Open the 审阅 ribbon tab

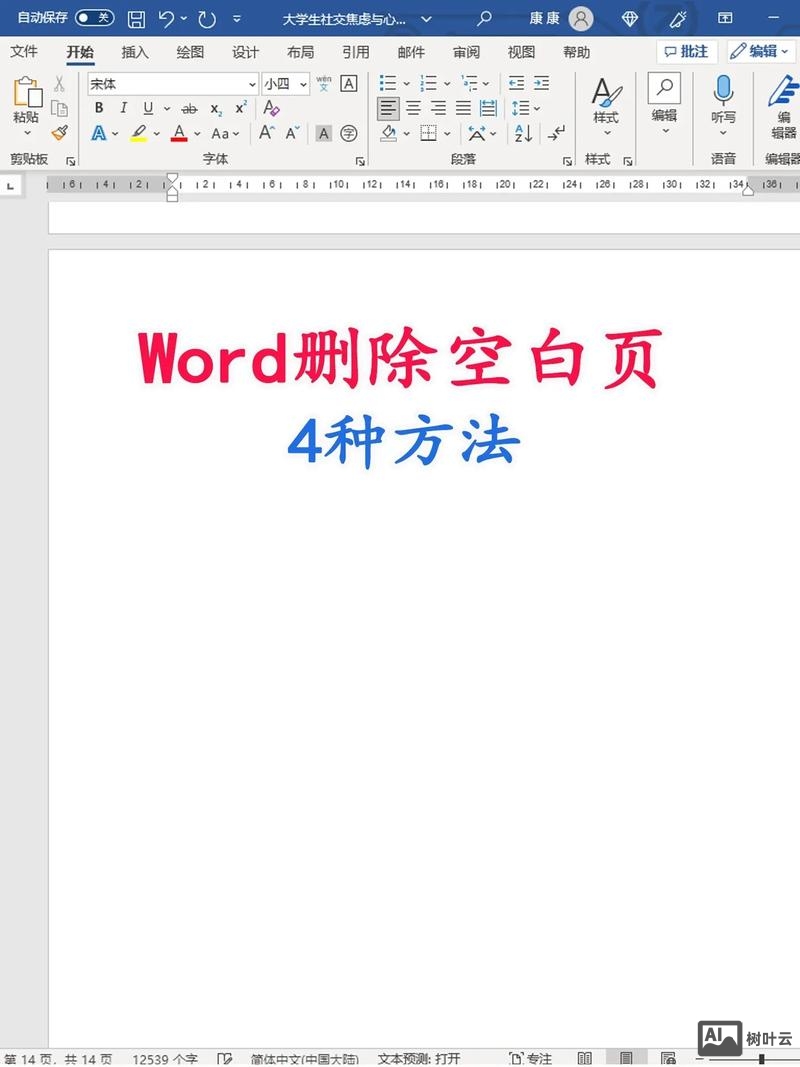466,52
